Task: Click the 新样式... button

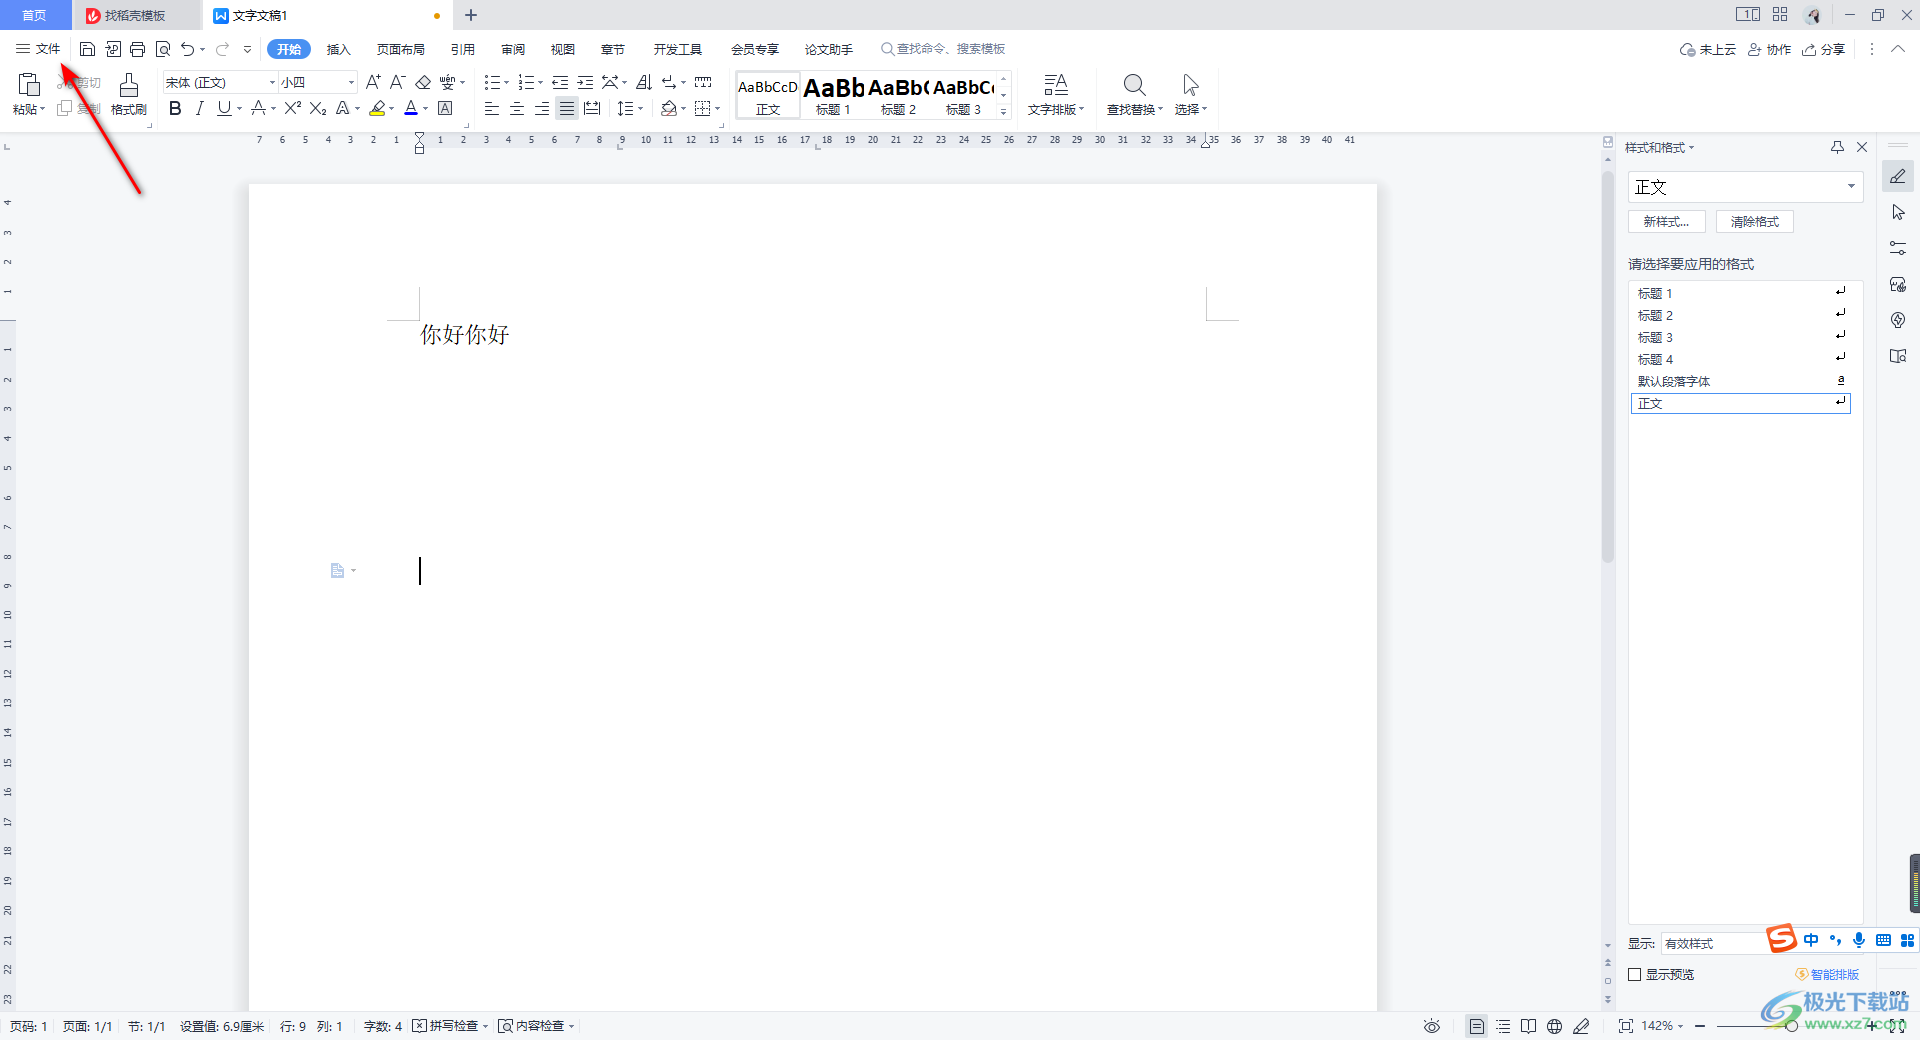Action: (1666, 222)
